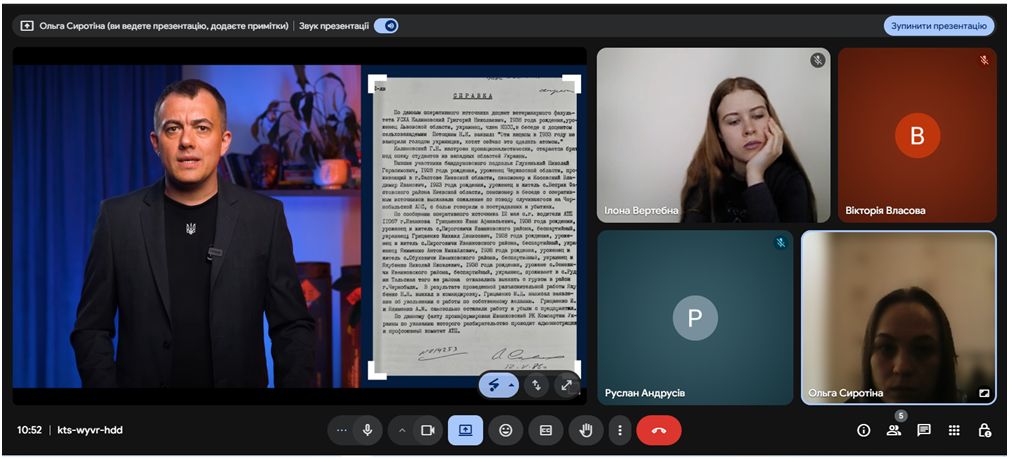
Task: Expand the video settings arrow next to camera
Action: tap(403, 430)
